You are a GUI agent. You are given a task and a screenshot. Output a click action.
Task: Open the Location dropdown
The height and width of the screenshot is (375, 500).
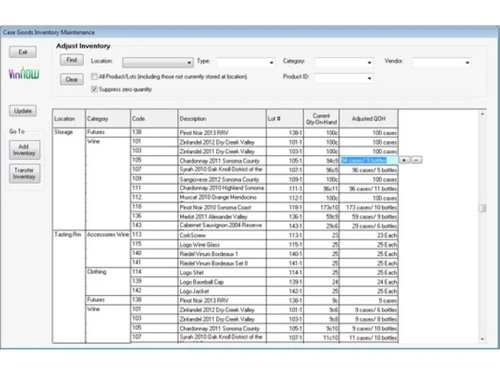158,62
